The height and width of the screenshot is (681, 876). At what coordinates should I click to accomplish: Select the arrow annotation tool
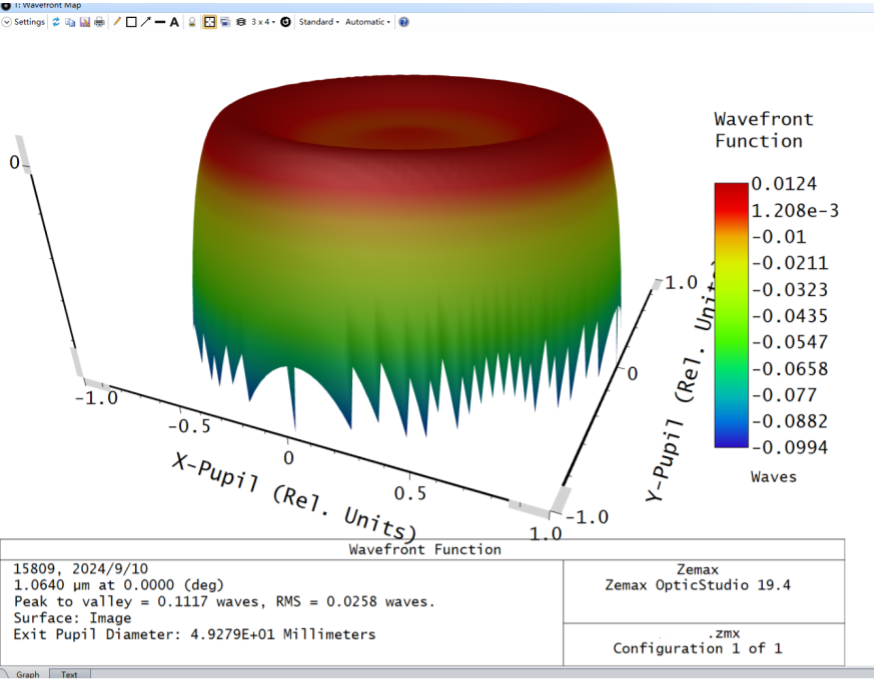pos(146,22)
